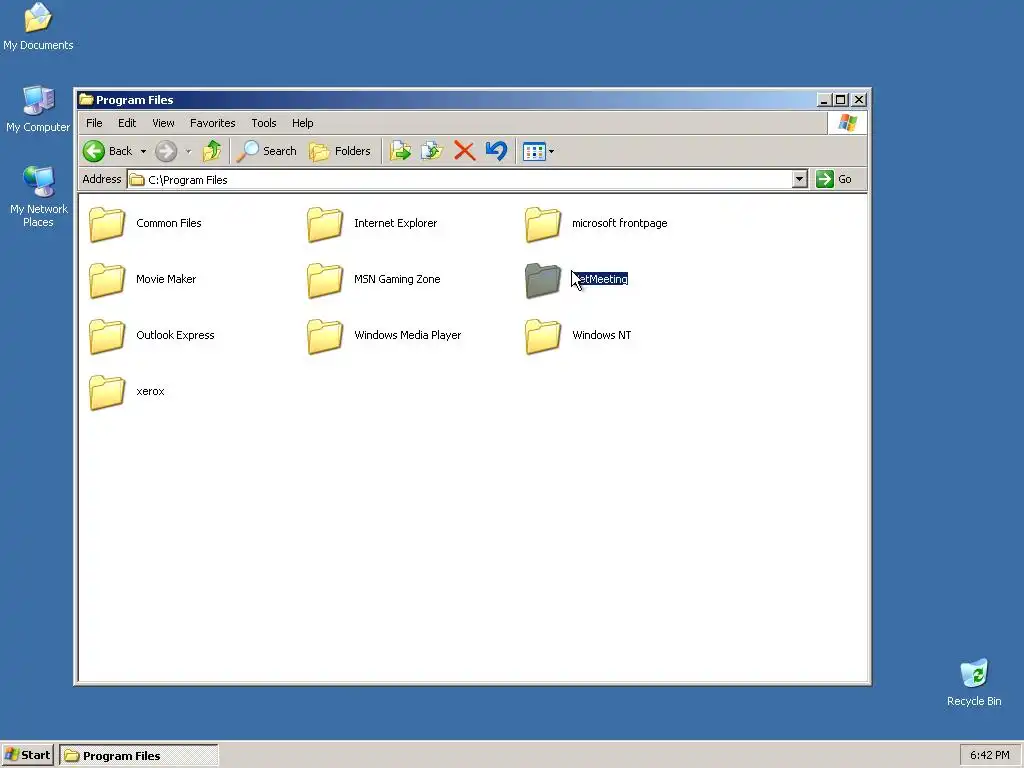
Task: Click the greyed Forward arrow icon
Action: pyautogui.click(x=166, y=151)
